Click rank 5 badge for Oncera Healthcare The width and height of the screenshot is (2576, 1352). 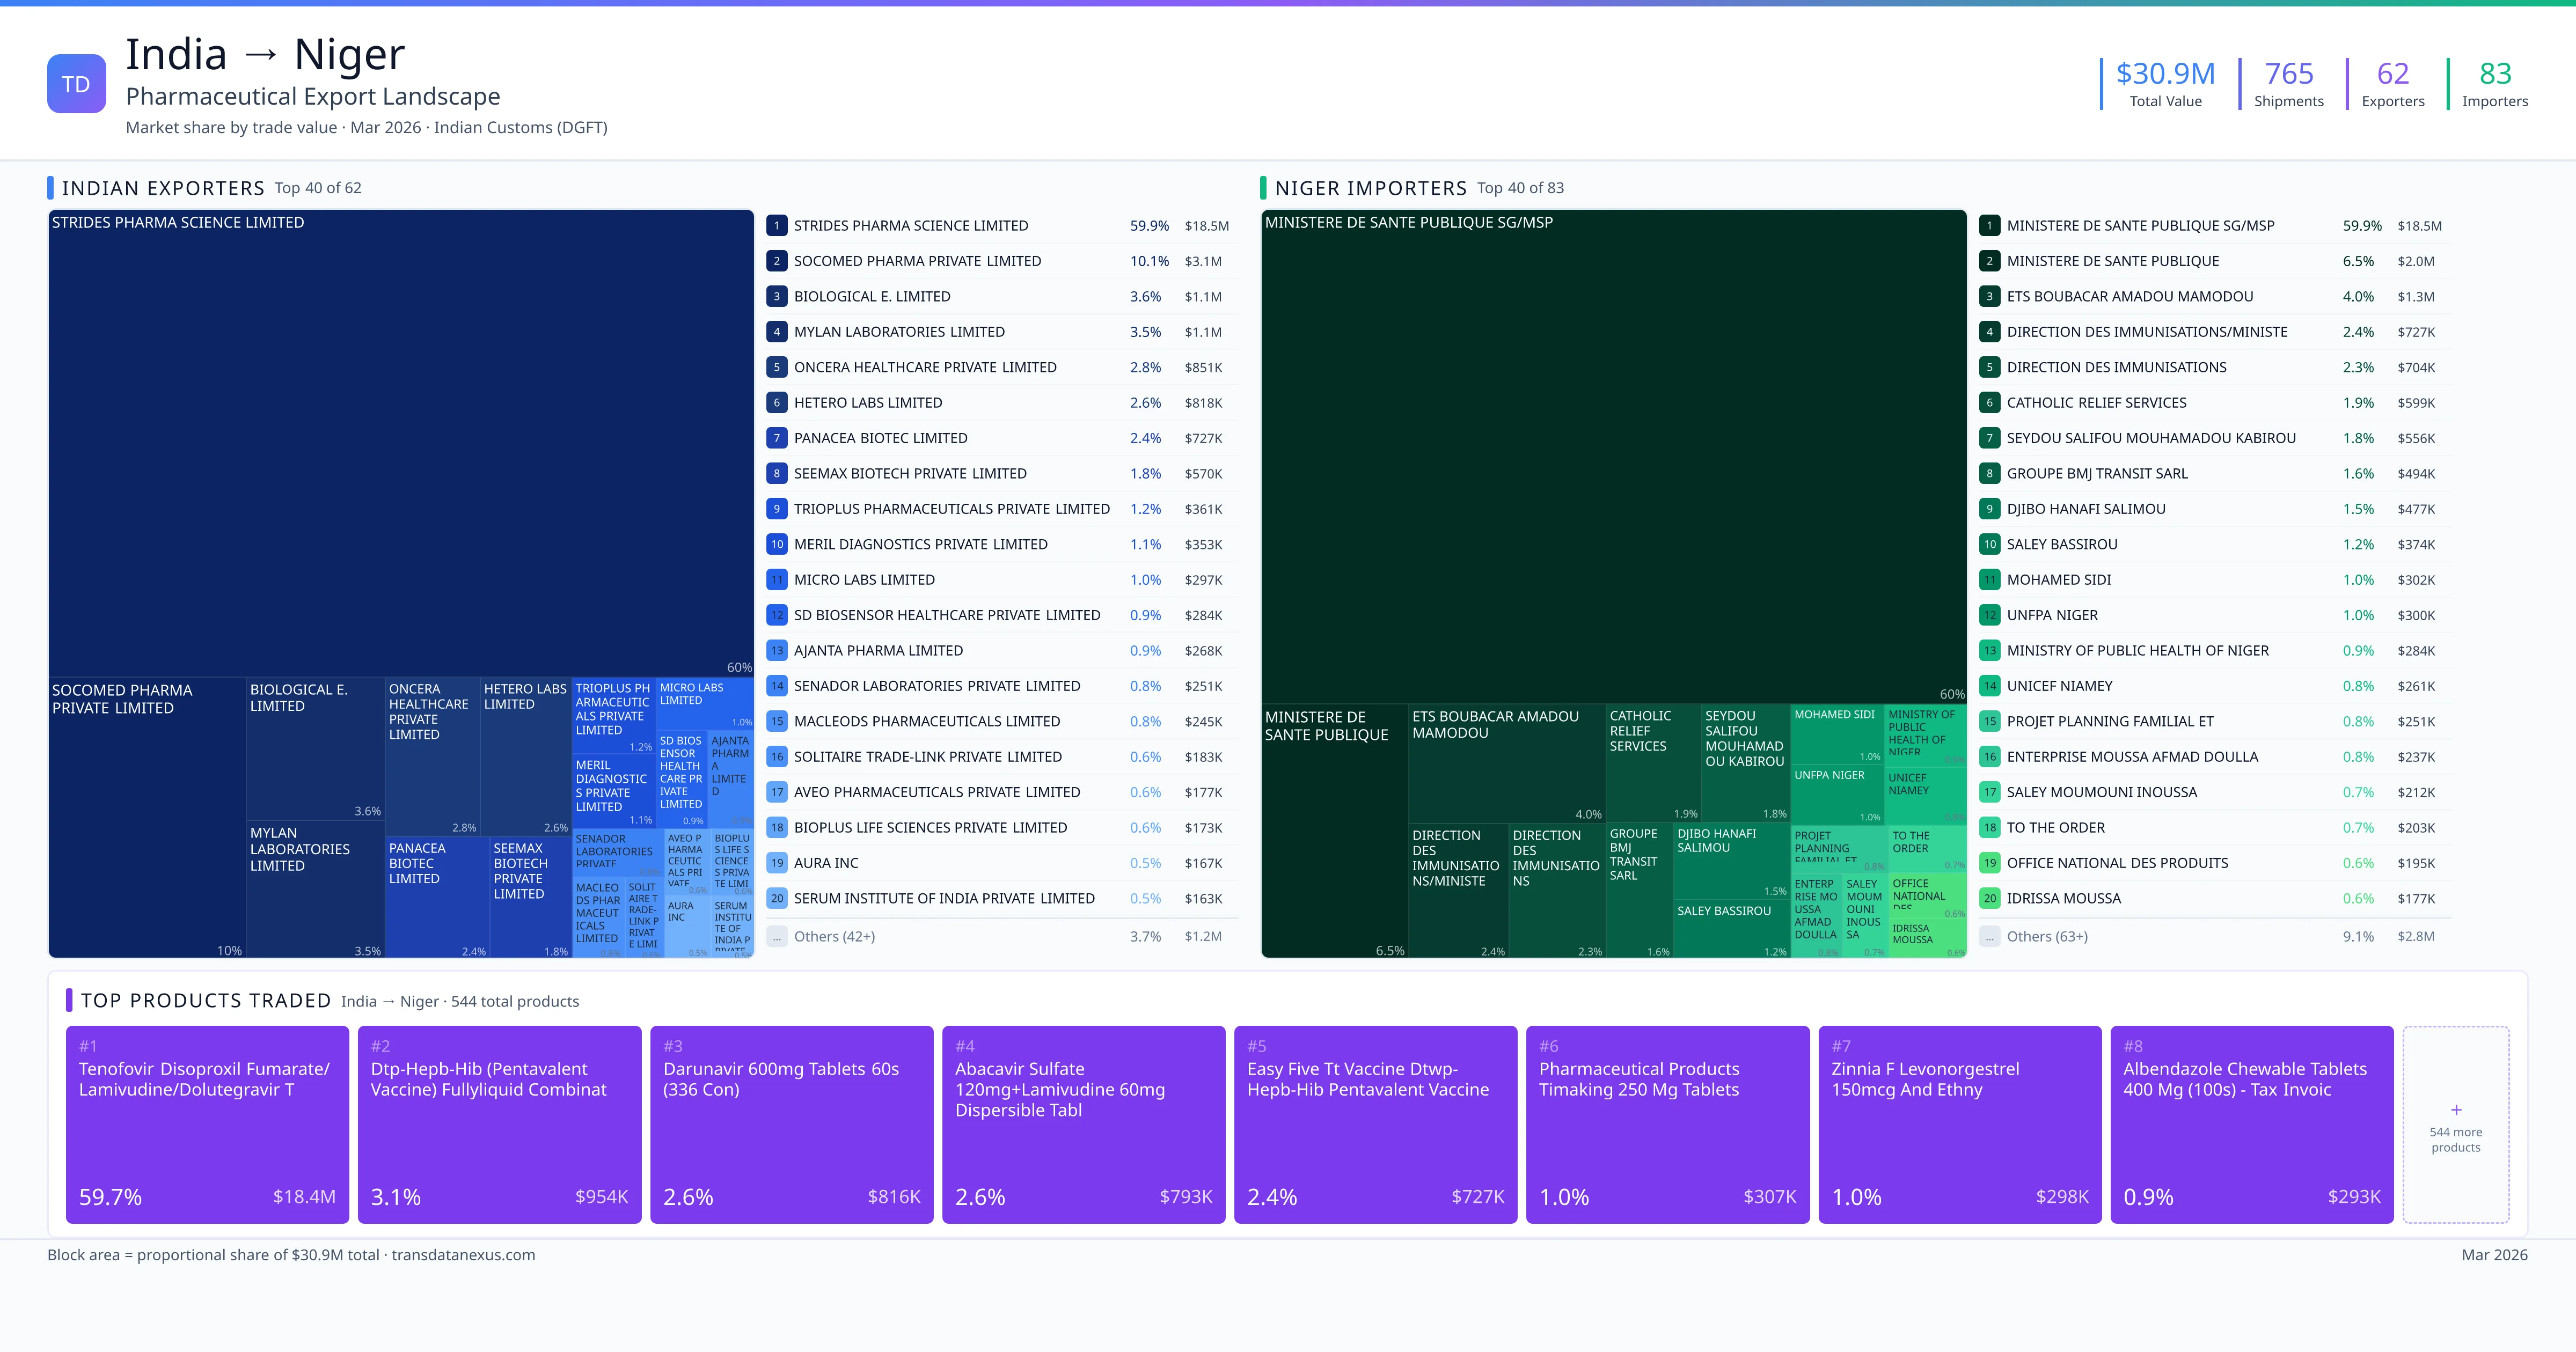776,367
